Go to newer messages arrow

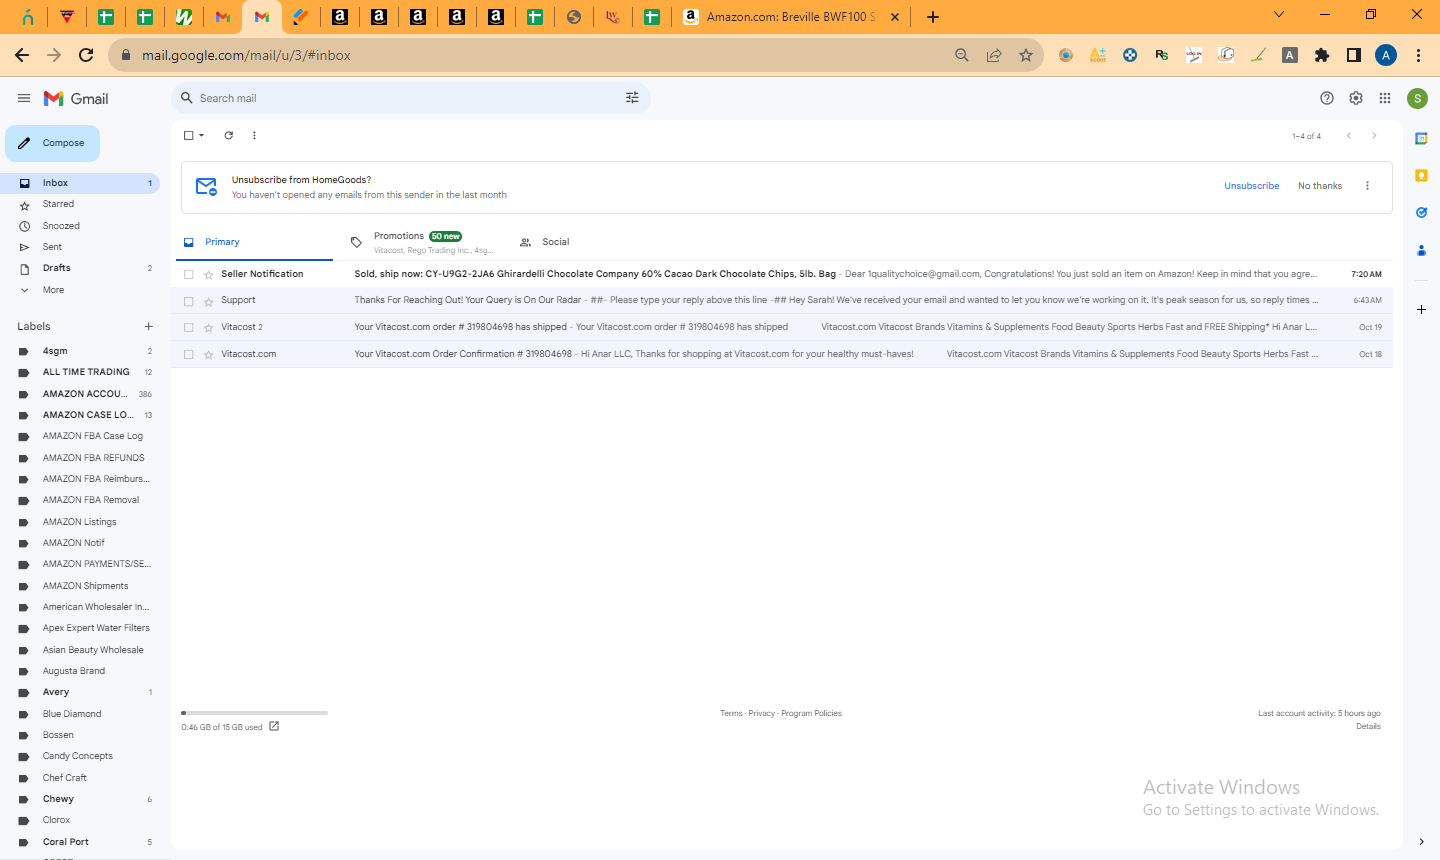click(x=1349, y=136)
